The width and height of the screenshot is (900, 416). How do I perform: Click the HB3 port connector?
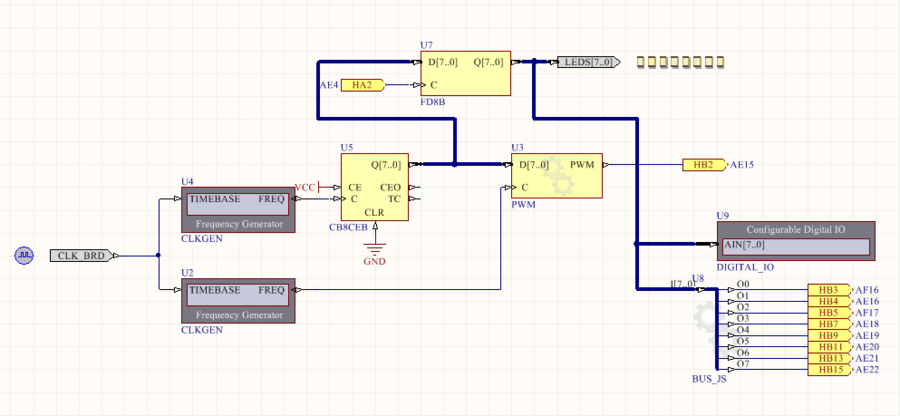(x=828, y=289)
